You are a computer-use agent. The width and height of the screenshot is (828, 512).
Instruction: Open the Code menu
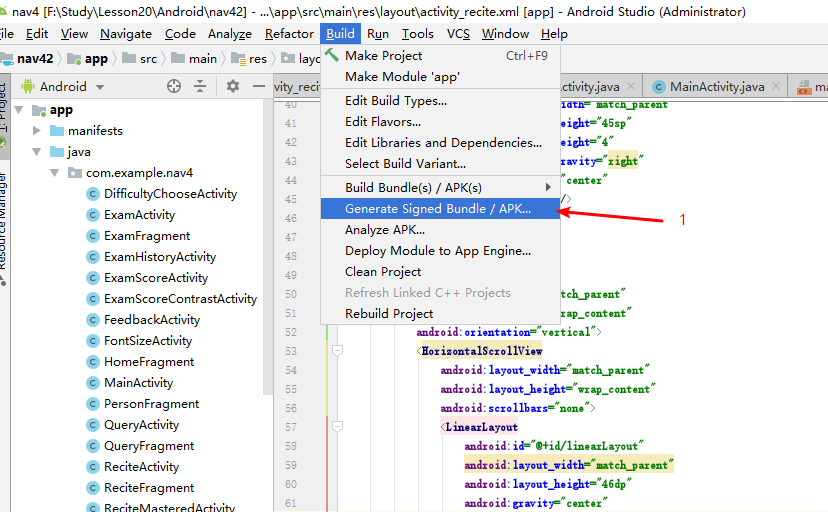click(180, 34)
